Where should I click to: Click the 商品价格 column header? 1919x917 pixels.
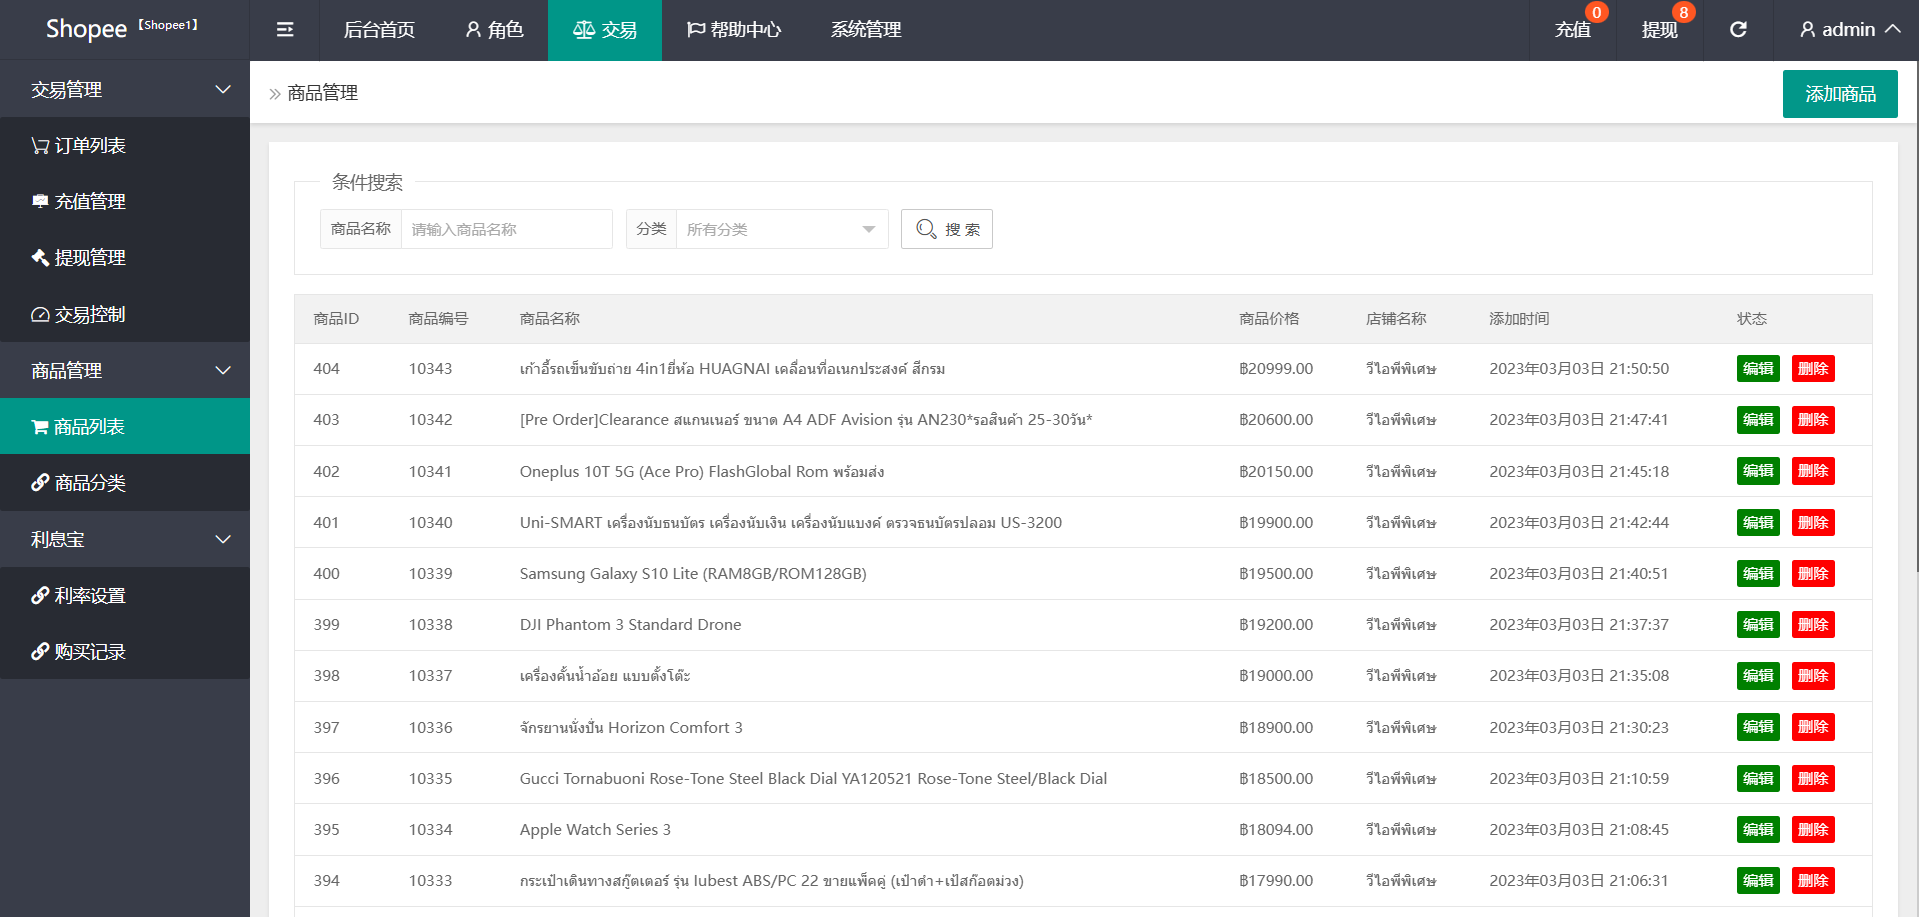coord(1269,319)
